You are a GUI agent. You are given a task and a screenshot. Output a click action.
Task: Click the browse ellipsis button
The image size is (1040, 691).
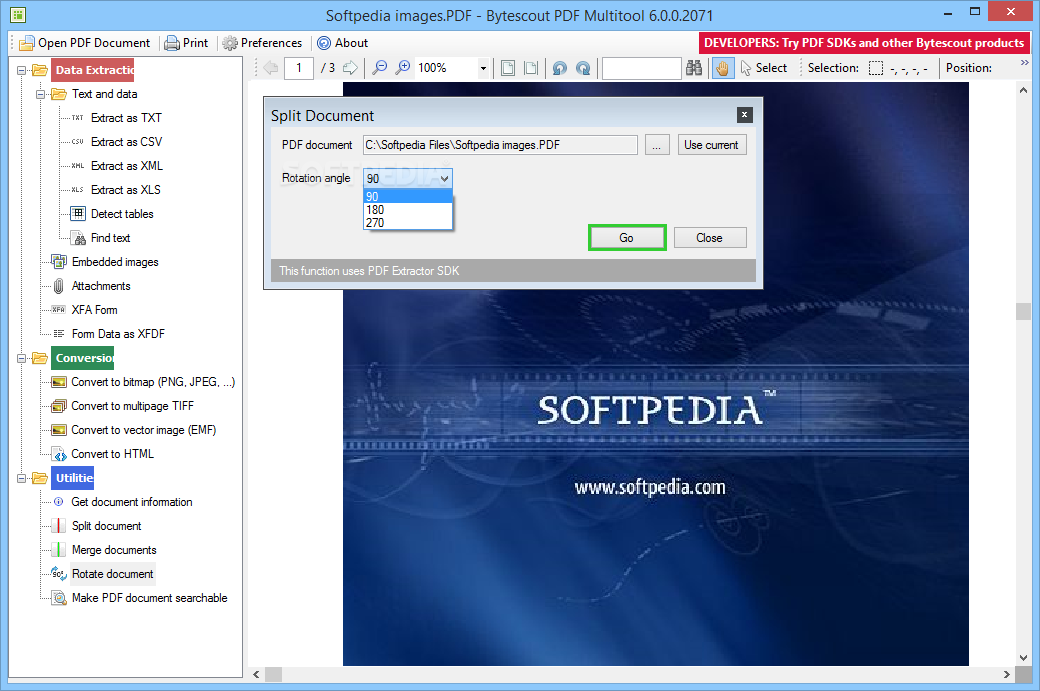(x=657, y=145)
